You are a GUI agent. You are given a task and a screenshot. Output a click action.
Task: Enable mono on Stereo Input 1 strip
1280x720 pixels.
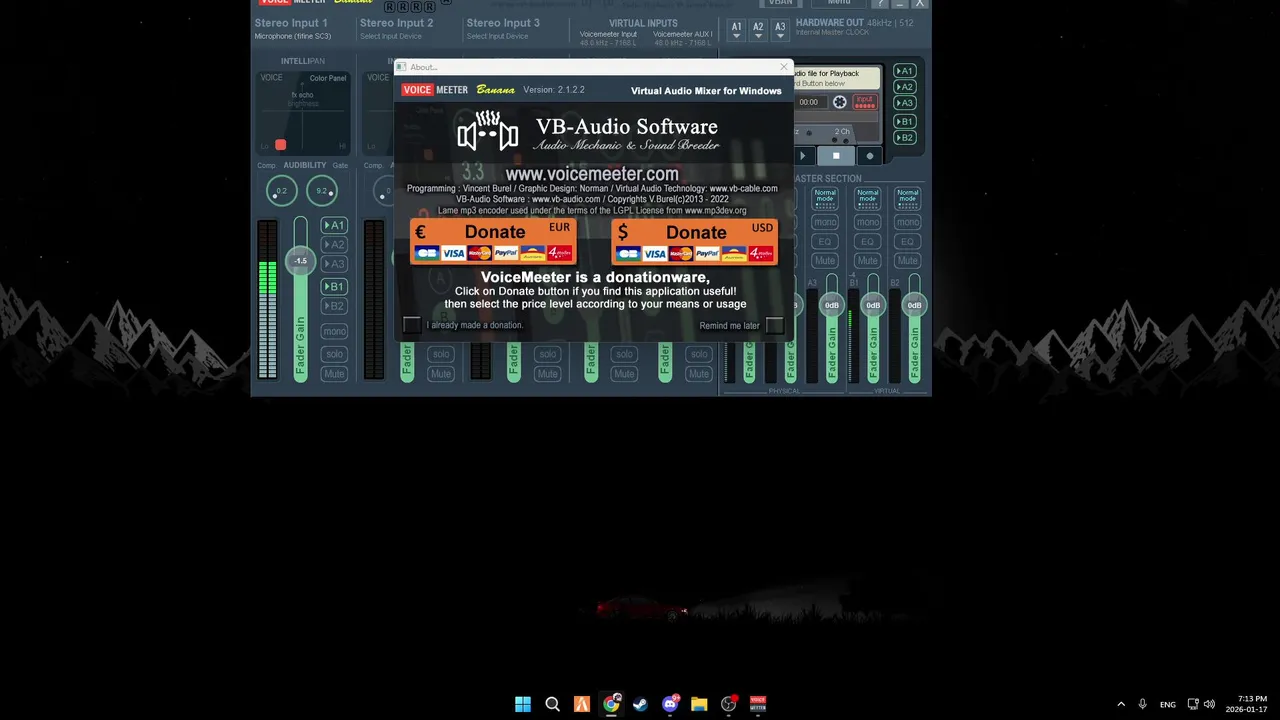coord(334,331)
